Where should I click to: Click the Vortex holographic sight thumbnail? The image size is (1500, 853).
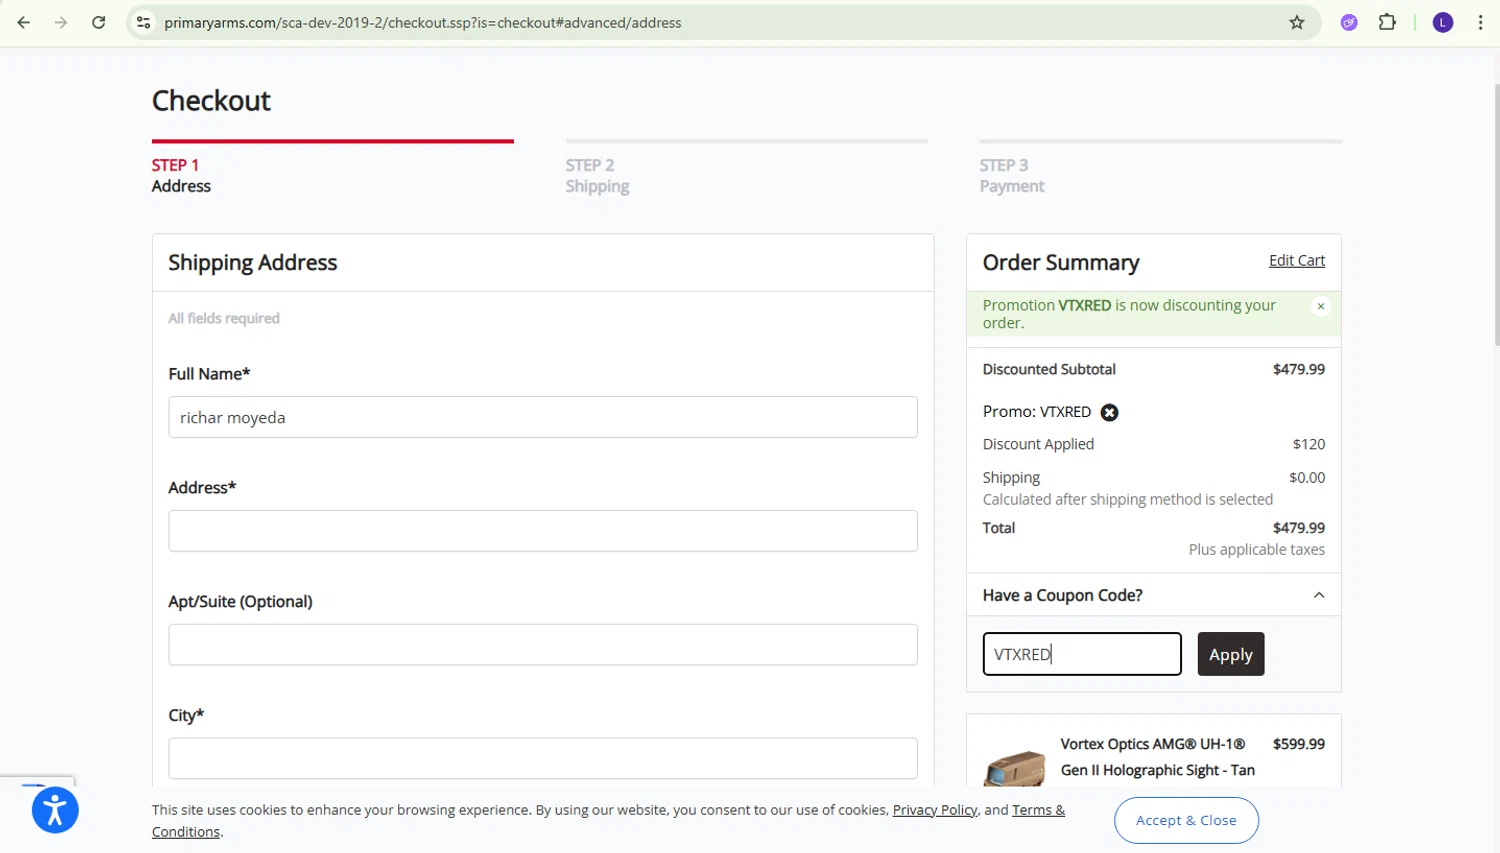[1014, 767]
